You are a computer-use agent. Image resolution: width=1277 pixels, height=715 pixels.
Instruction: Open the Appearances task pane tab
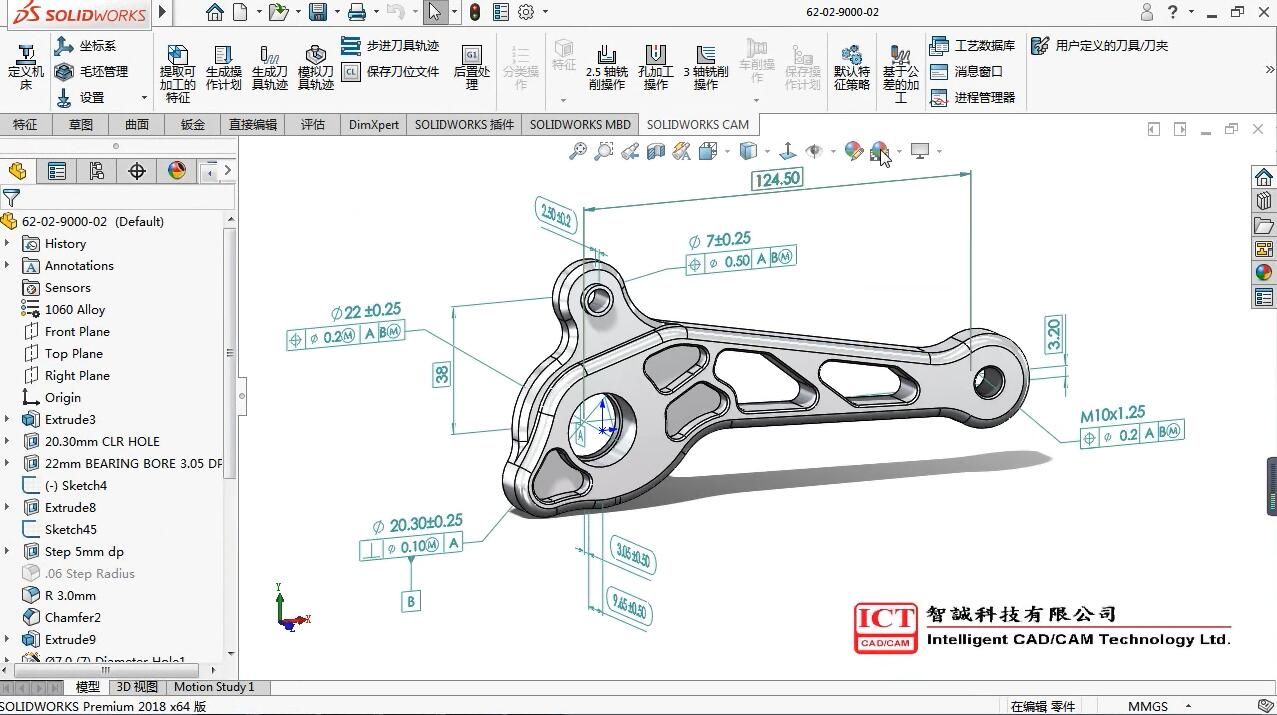pos(1264,273)
